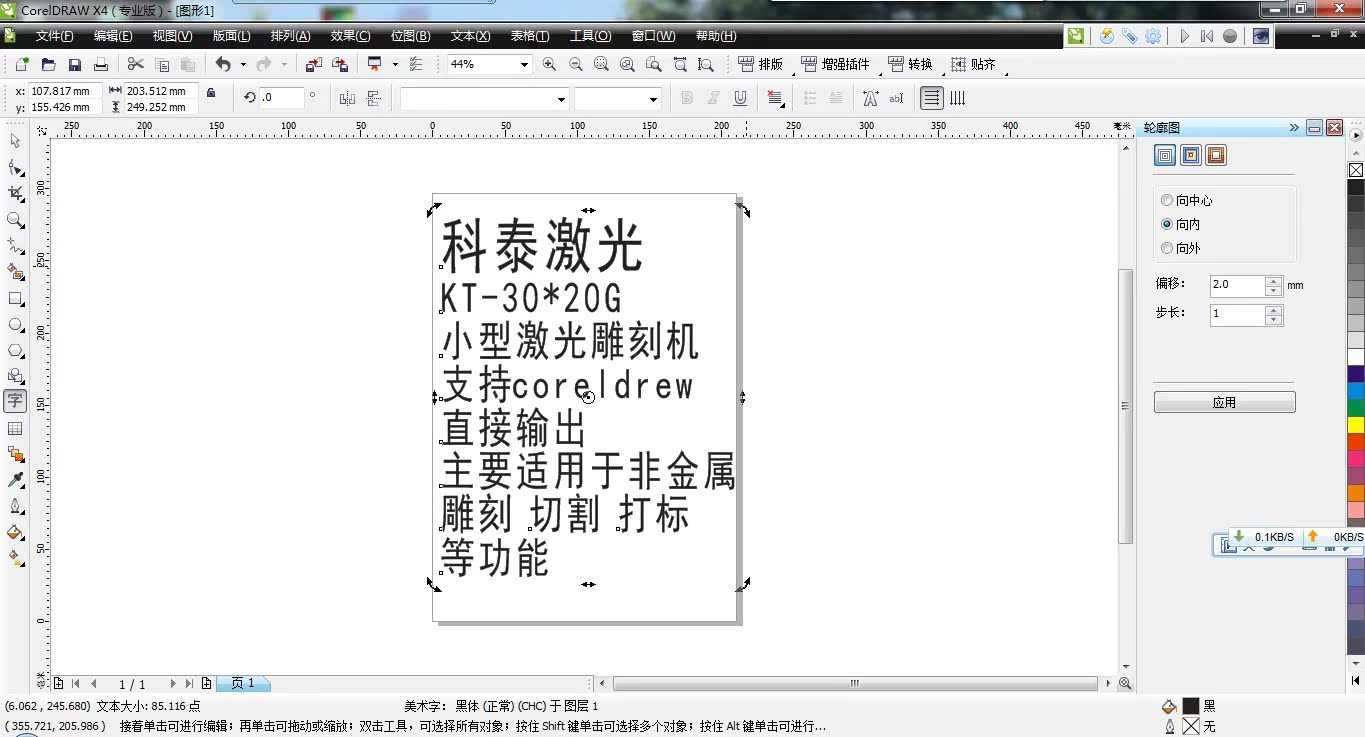Open the zoom level 44% dropdown

(x=523, y=64)
